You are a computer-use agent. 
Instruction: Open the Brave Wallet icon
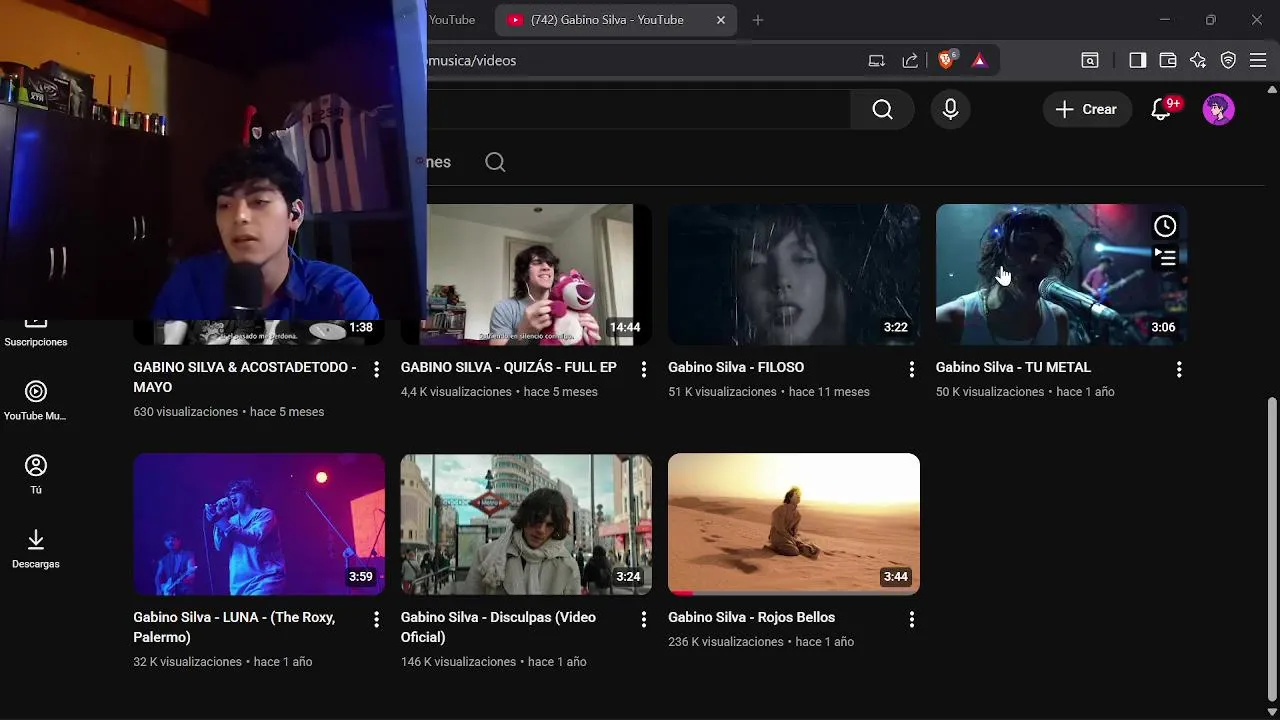click(1167, 61)
